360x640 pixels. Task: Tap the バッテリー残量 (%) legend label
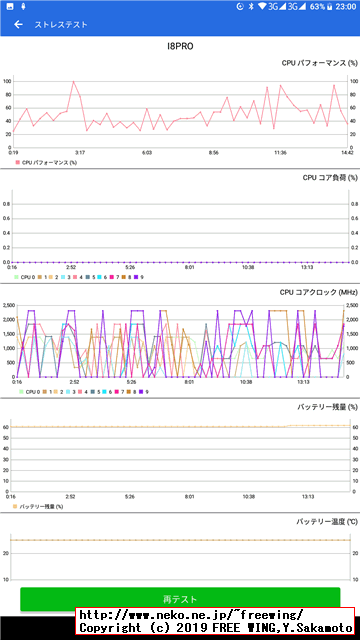(x=41, y=506)
